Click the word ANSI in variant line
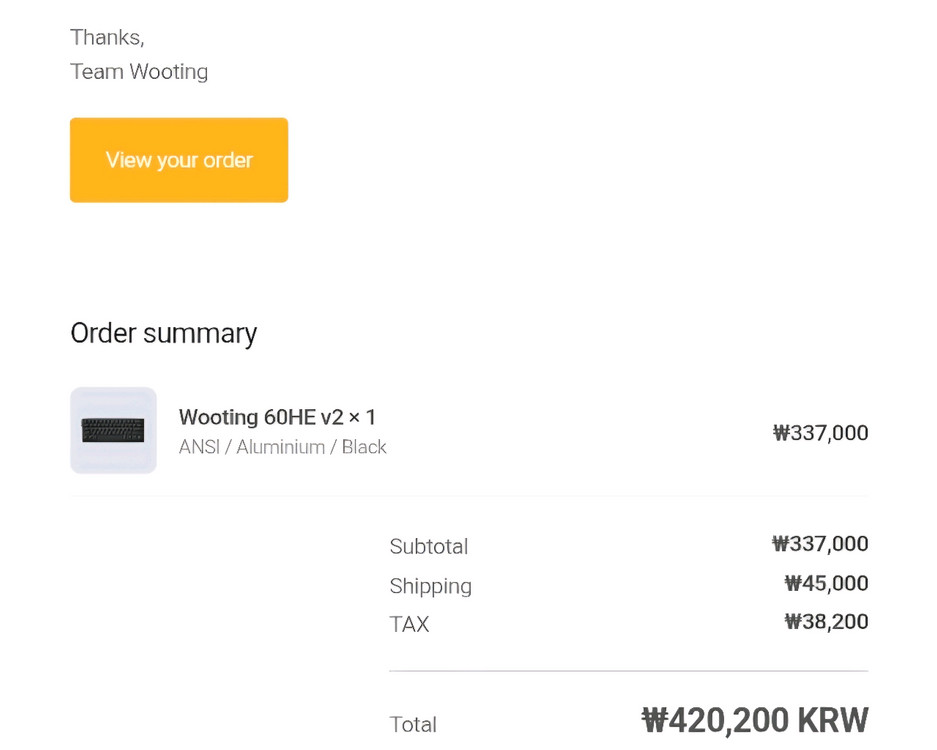The width and height of the screenshot is (937, 750). pyautogui.click(x=199, y=447)
